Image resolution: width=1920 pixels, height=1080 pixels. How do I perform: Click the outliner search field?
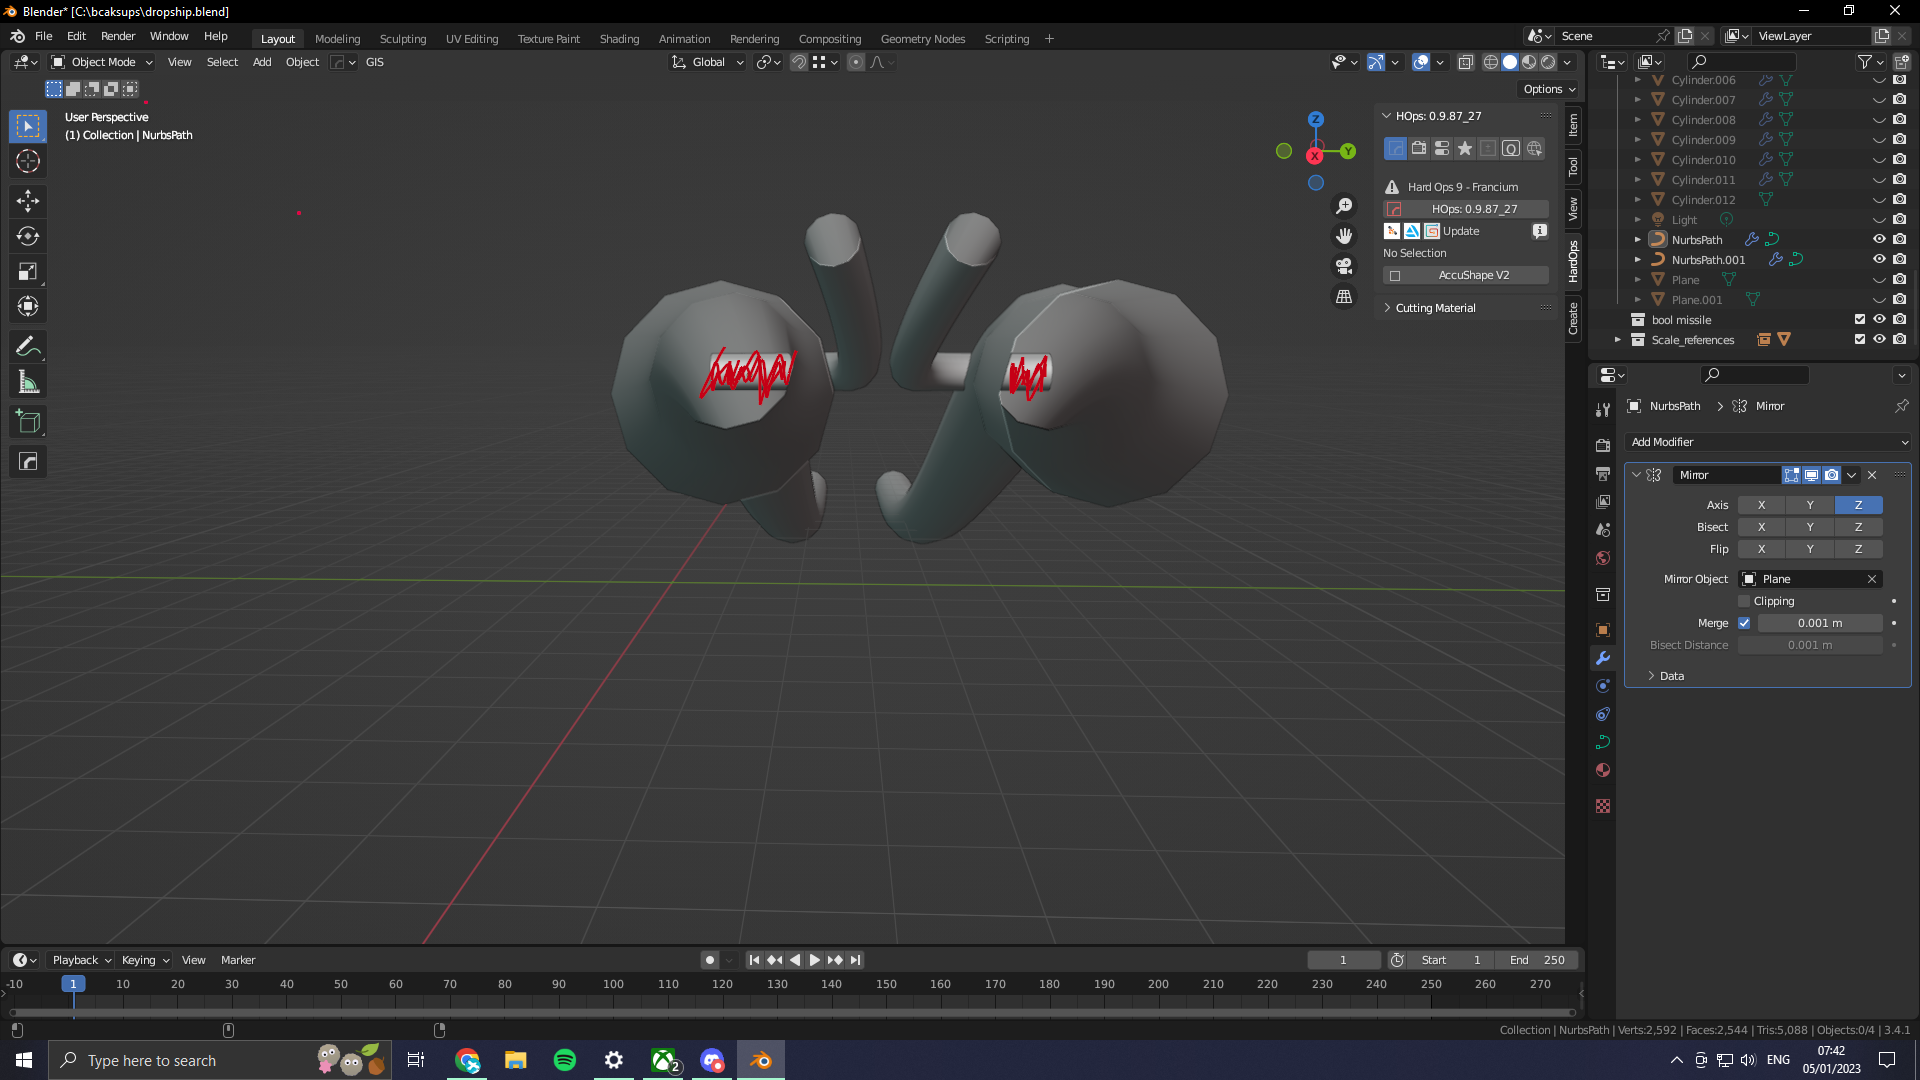pos(1742,62)
